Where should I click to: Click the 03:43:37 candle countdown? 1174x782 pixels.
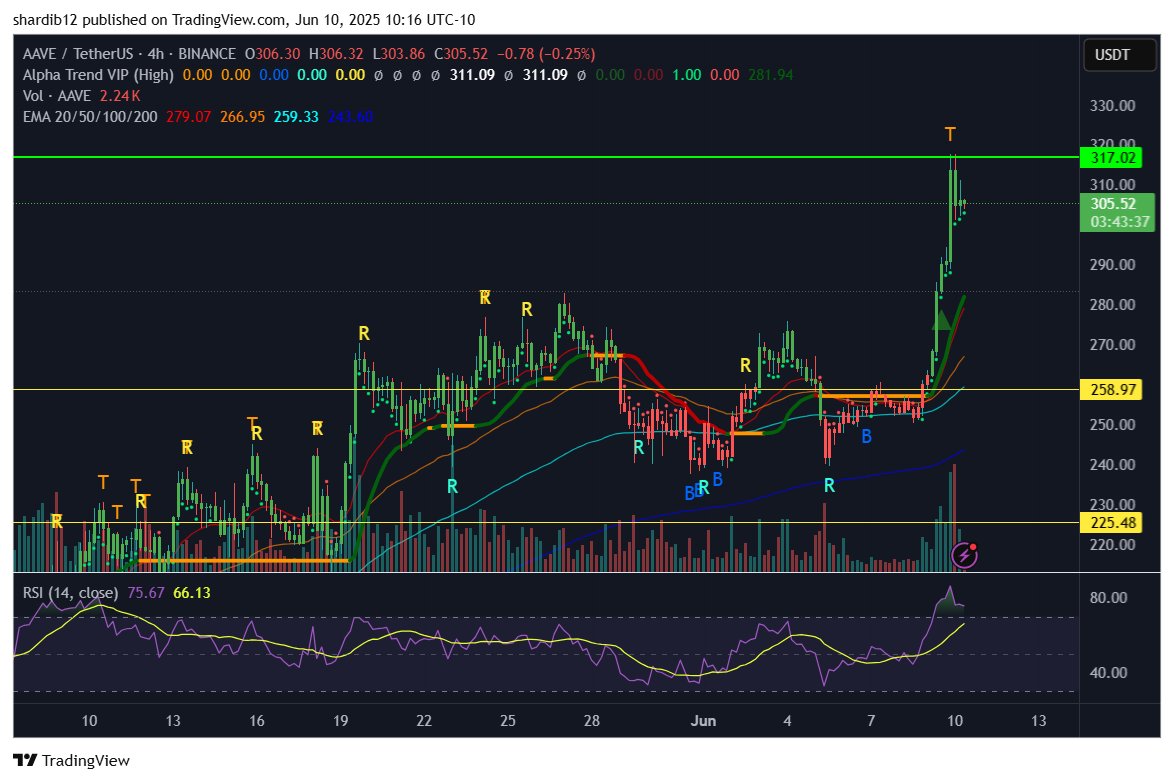click(1119, 222)
